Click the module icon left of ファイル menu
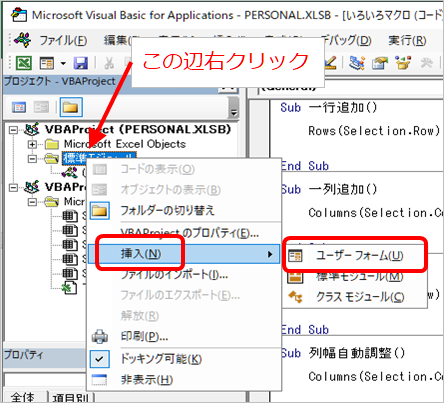The image size is (444, 403). coord(23,40)
